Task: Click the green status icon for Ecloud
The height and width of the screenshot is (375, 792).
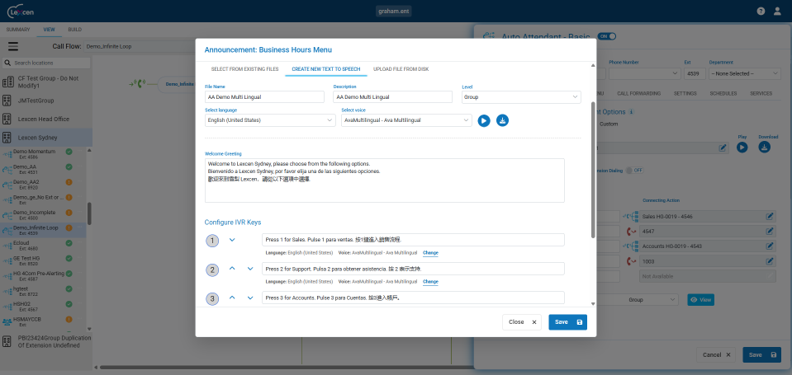Action: (x=69, y=243)
